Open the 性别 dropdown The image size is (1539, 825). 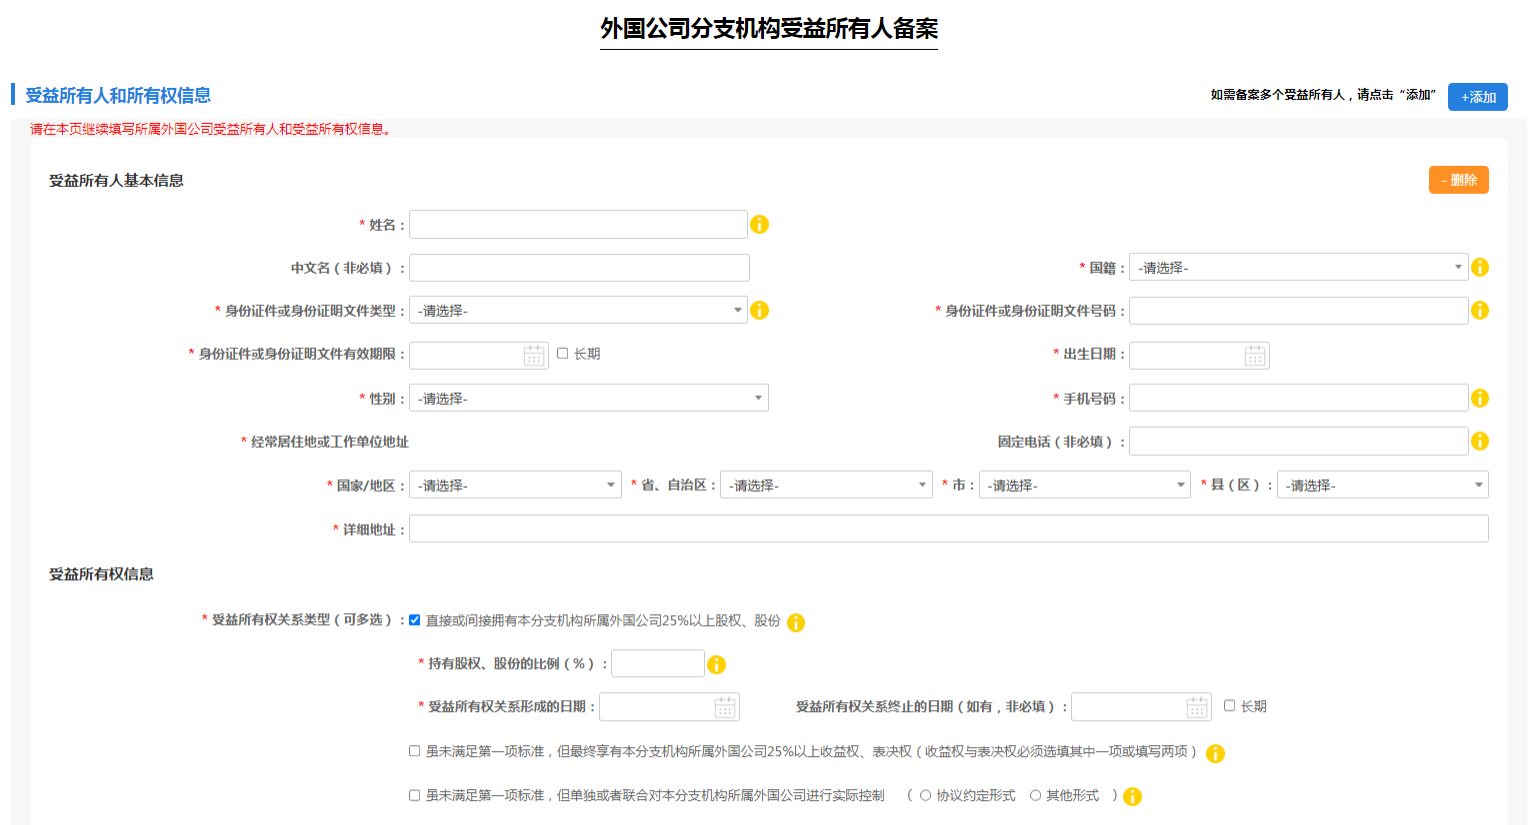point(588,397)
